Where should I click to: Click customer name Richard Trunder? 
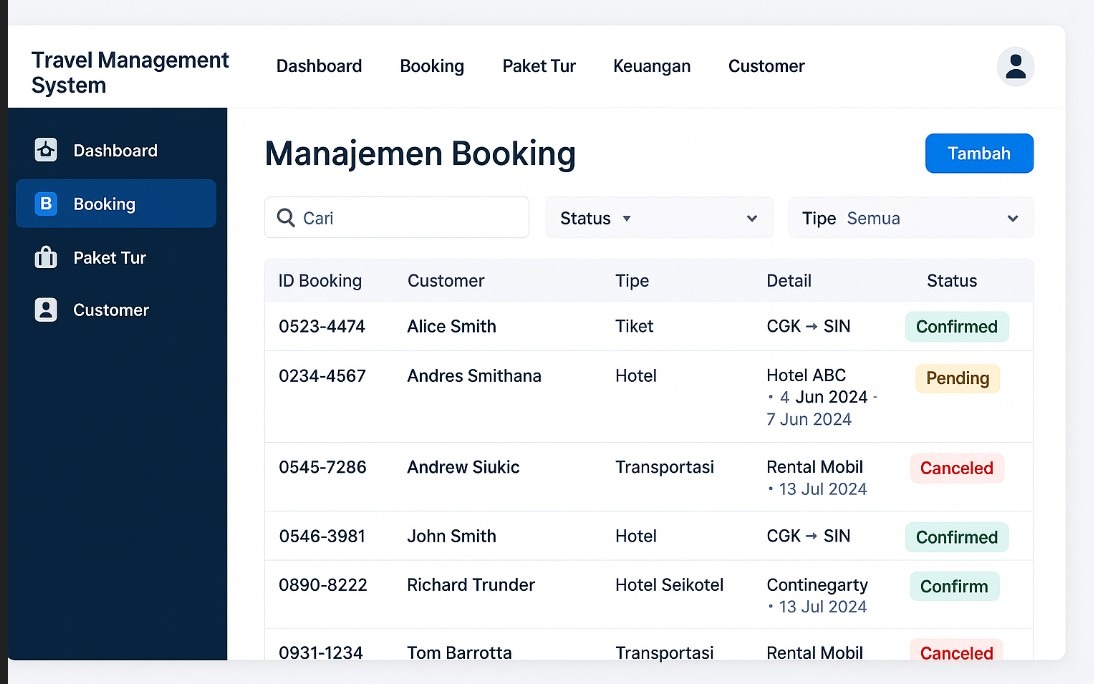(471, 585)
